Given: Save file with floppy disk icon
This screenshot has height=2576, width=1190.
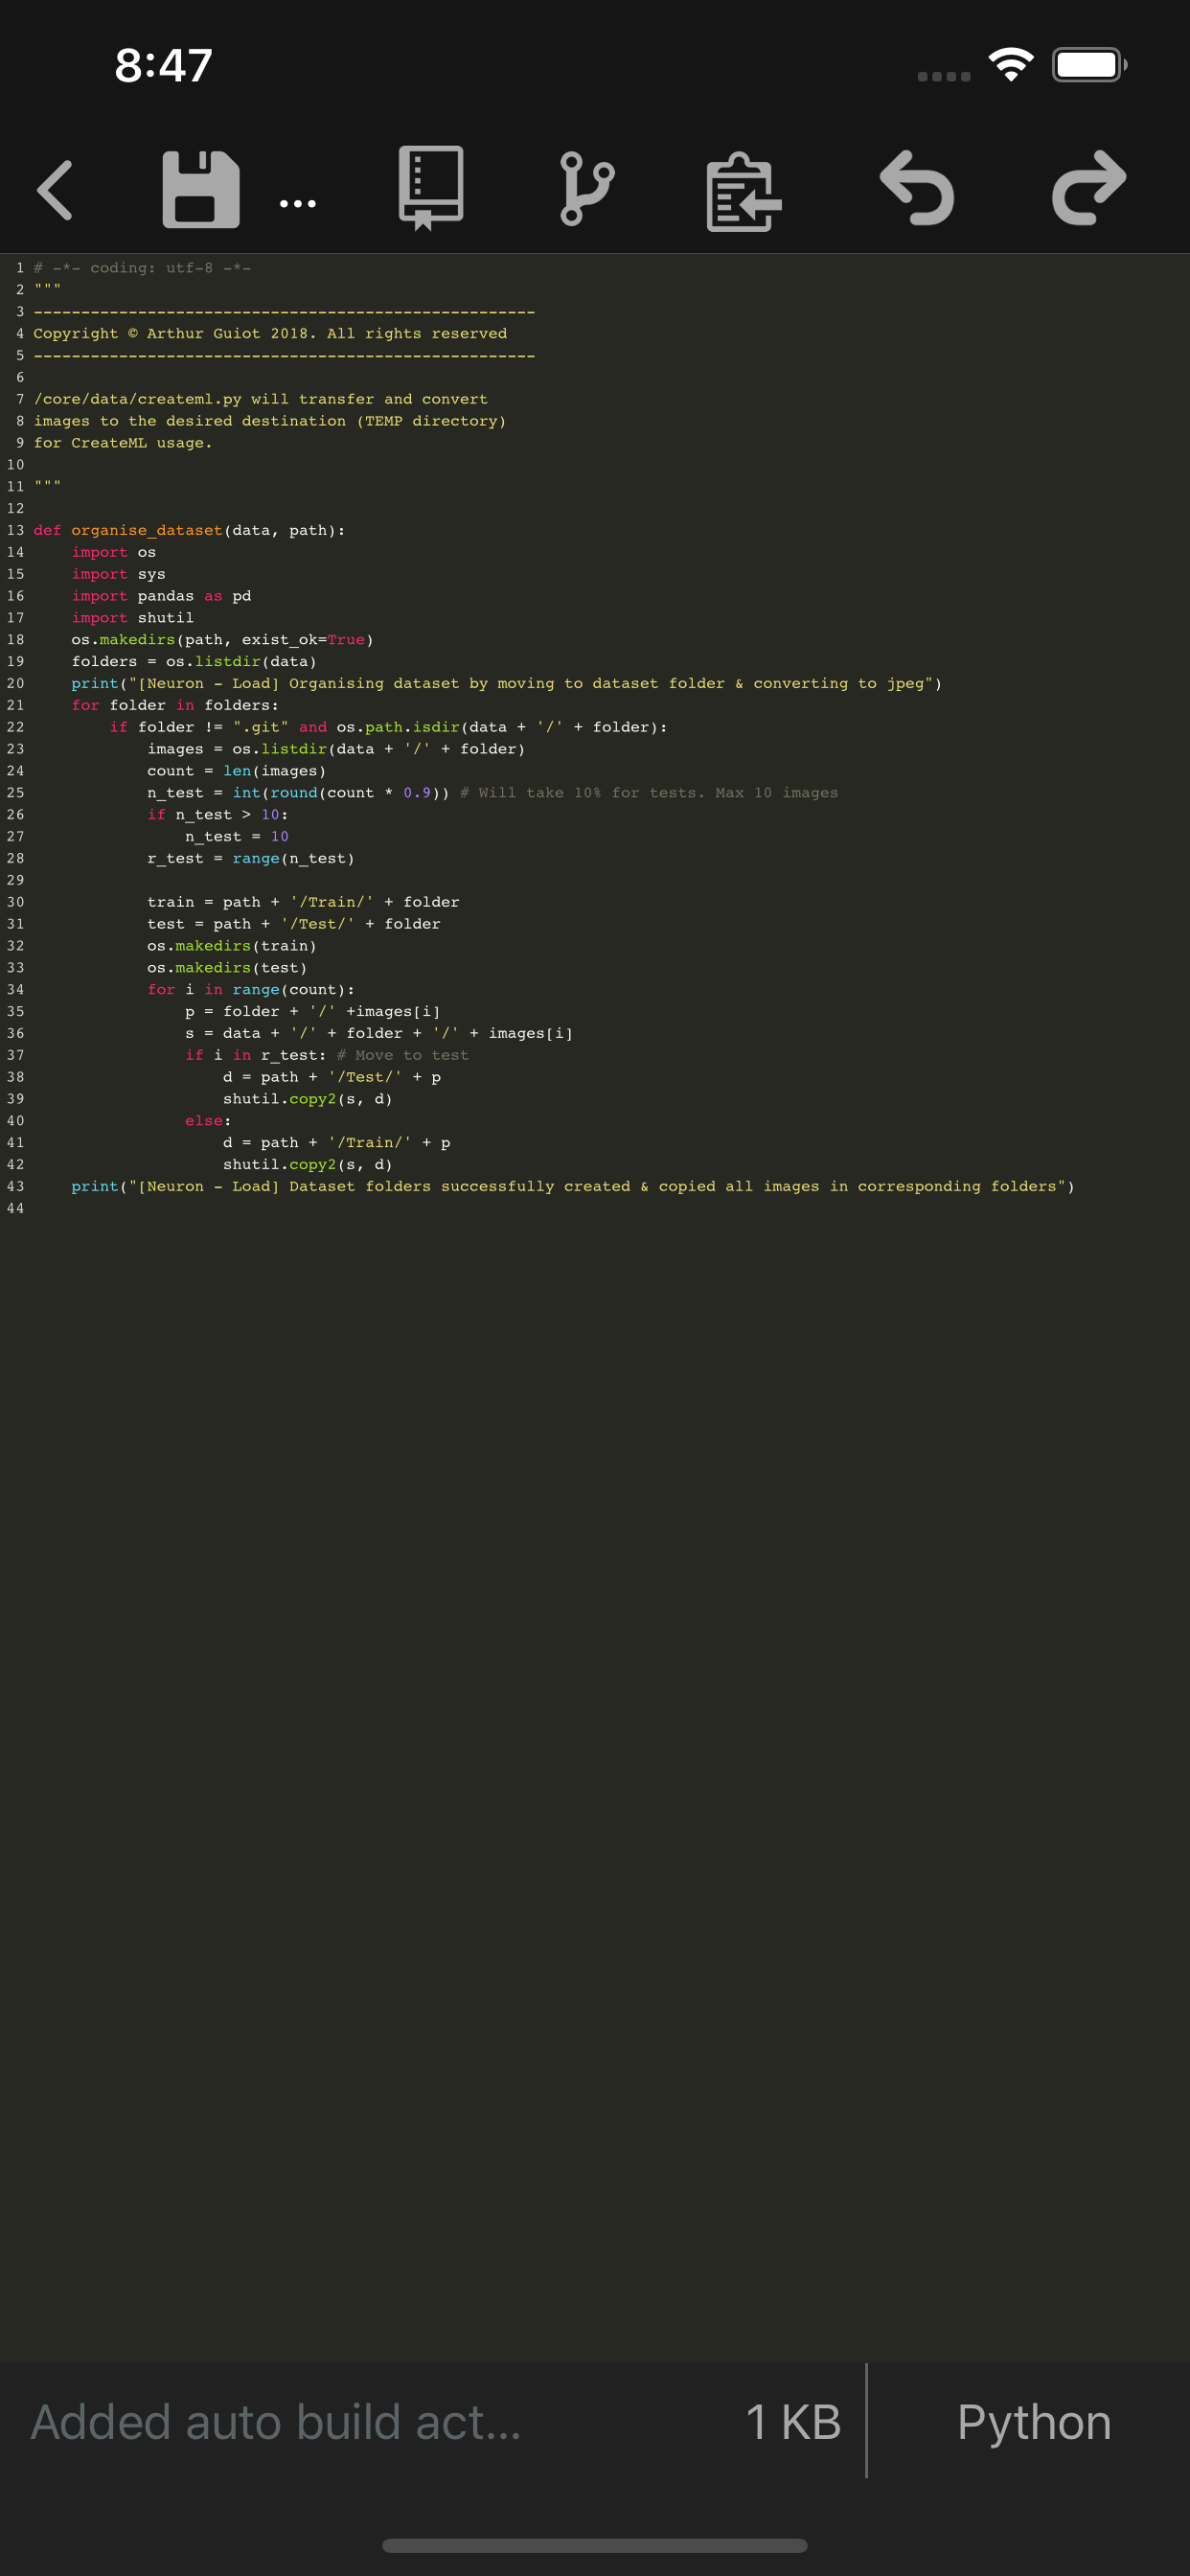Looking at the screenshot, I should (201, 190).
